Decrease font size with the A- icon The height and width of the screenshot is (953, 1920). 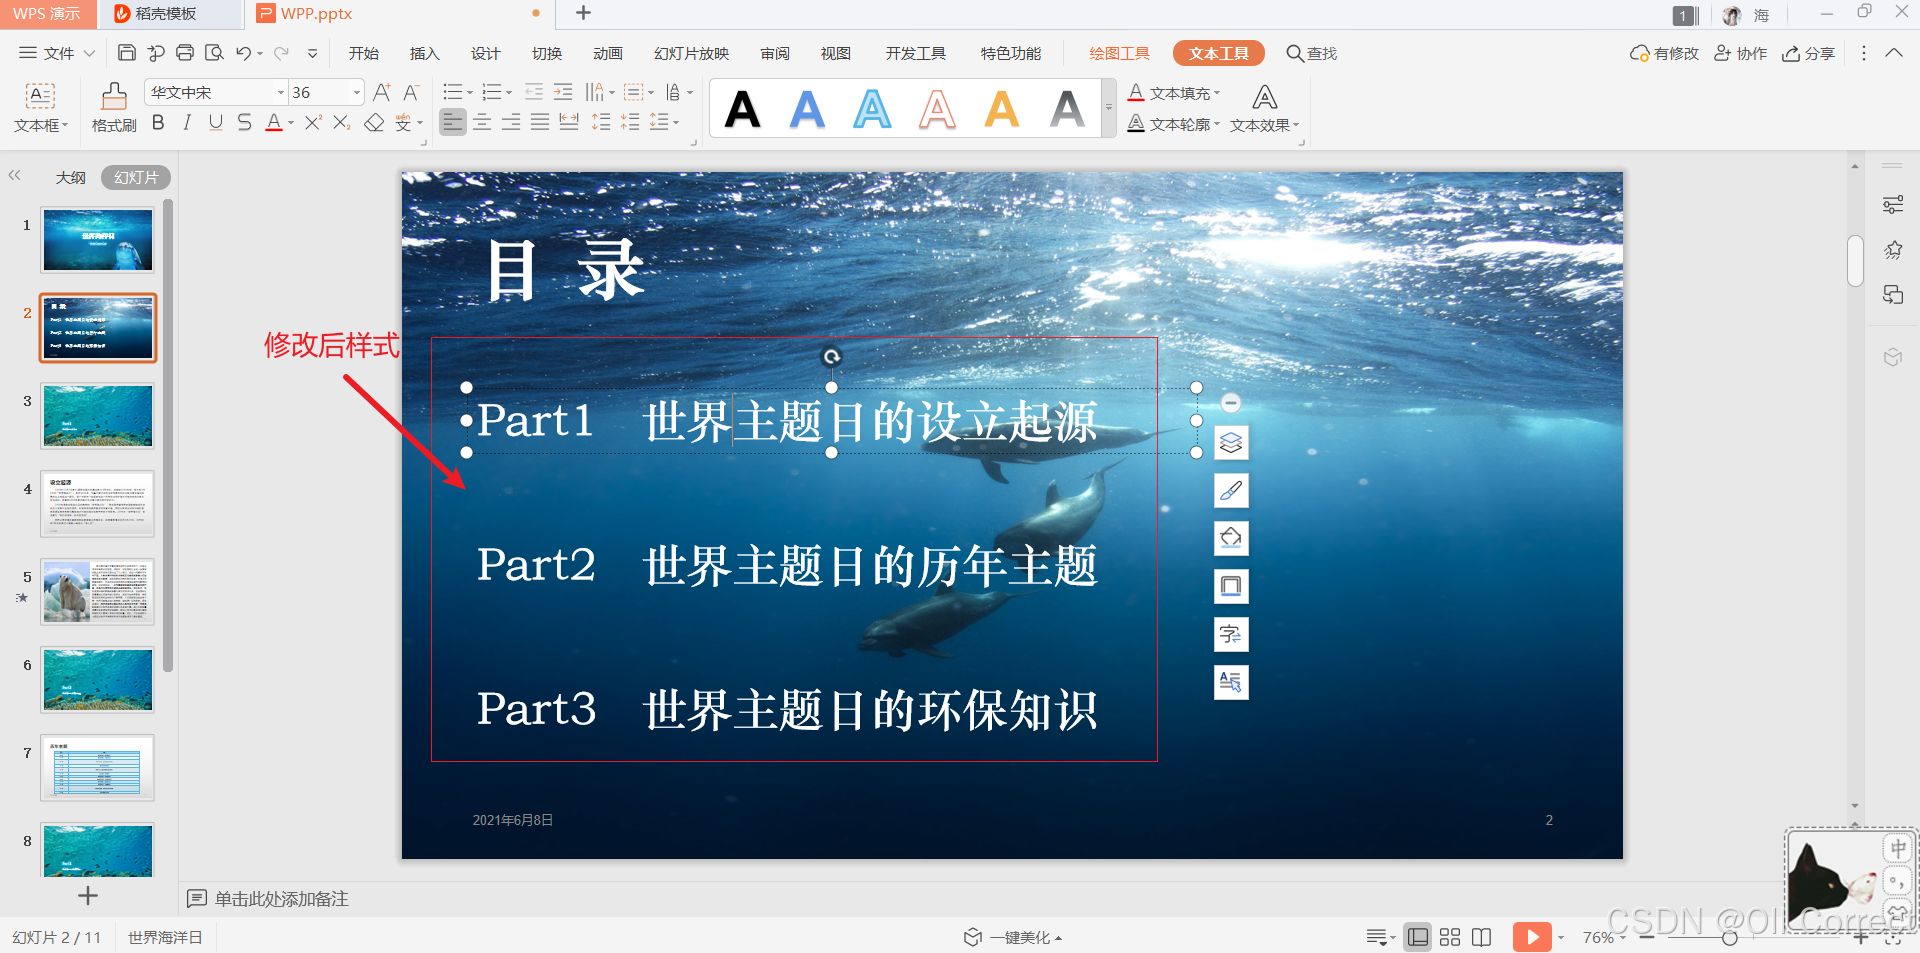[x=410, y=92]
